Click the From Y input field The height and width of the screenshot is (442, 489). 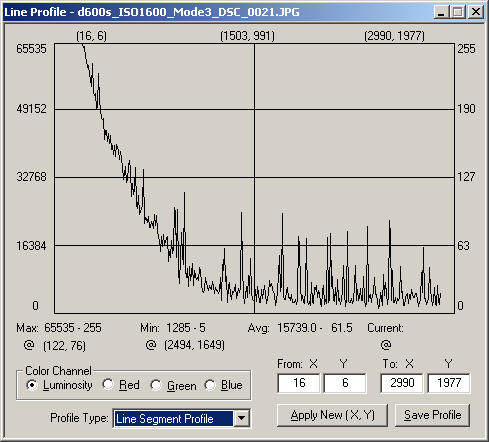tap(345, 383)
